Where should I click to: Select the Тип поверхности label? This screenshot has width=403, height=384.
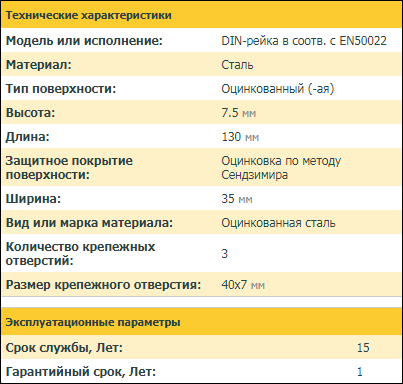pyautogui.click(x=61, y=89)
